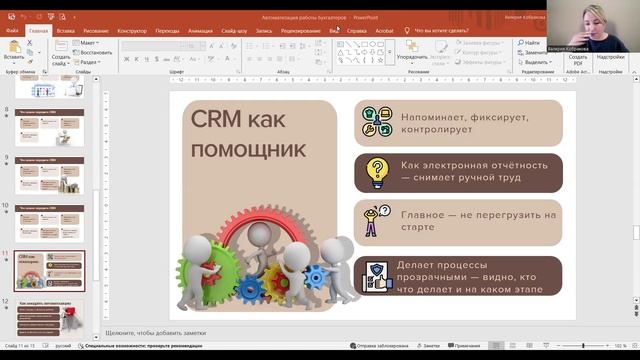This screenshot has height=360, width=640.
Task: Select the rectangle shape in shapes gallery
Action: point(364,44)
